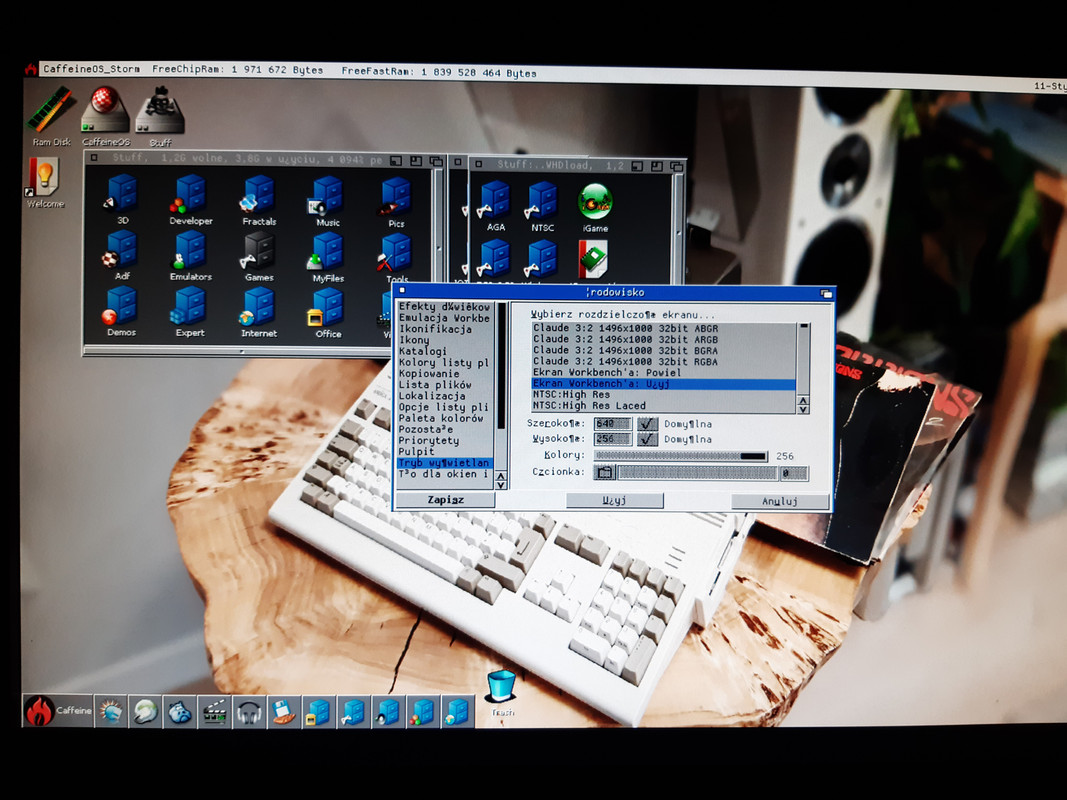The width and height of the screenshot is (1067, 800).
Task: Click down arrow of screen mode list scrollbar
Action: (803, 410)
